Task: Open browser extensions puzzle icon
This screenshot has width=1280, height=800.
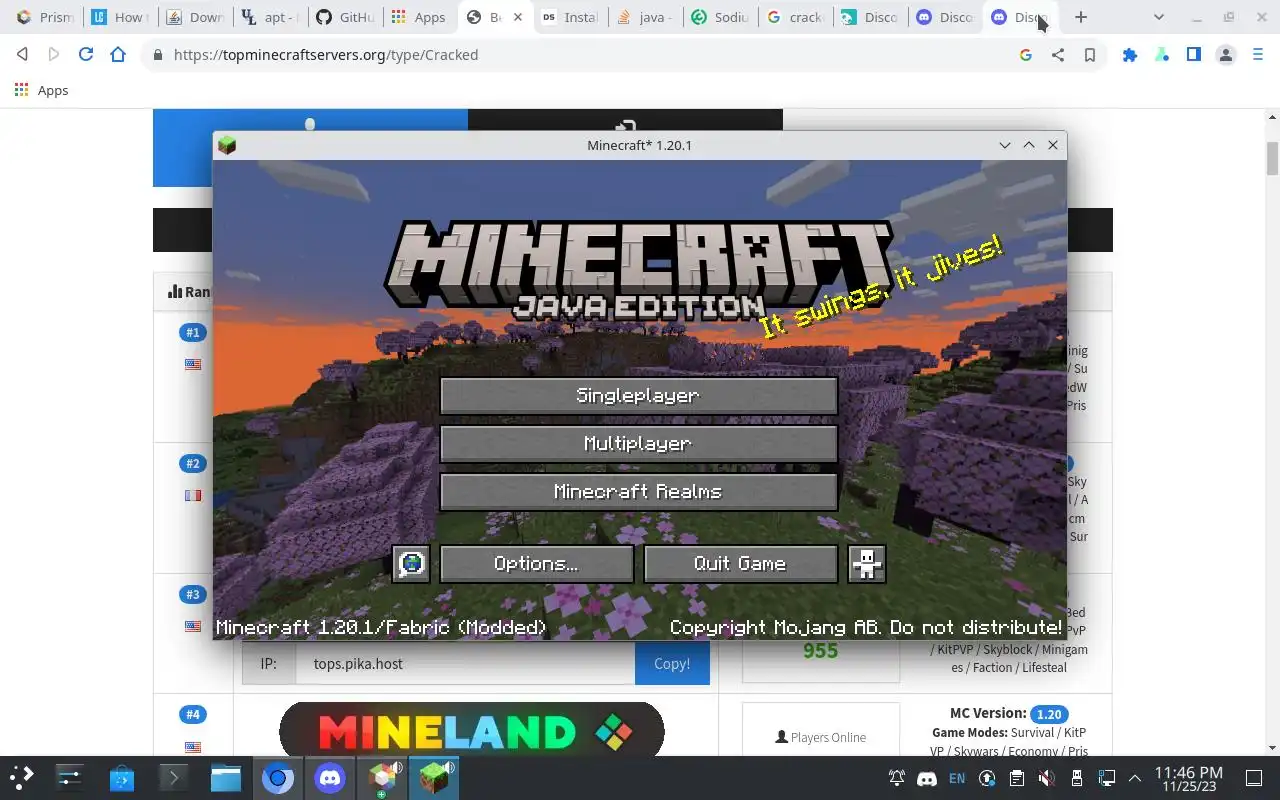Action: (x=1130, y=55)
